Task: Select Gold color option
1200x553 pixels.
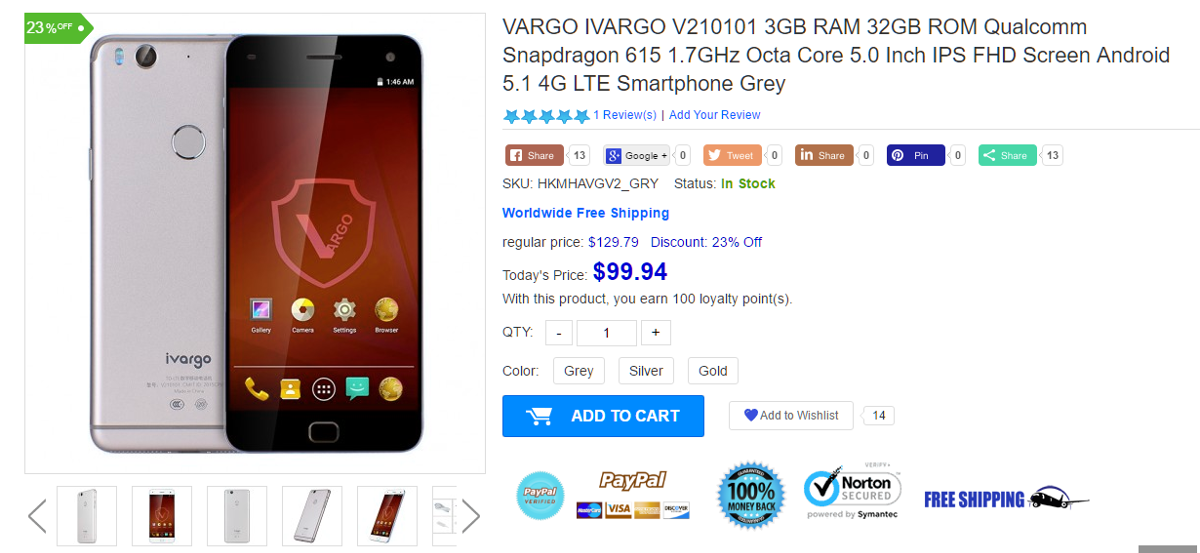Action: [x=713, y=371]
